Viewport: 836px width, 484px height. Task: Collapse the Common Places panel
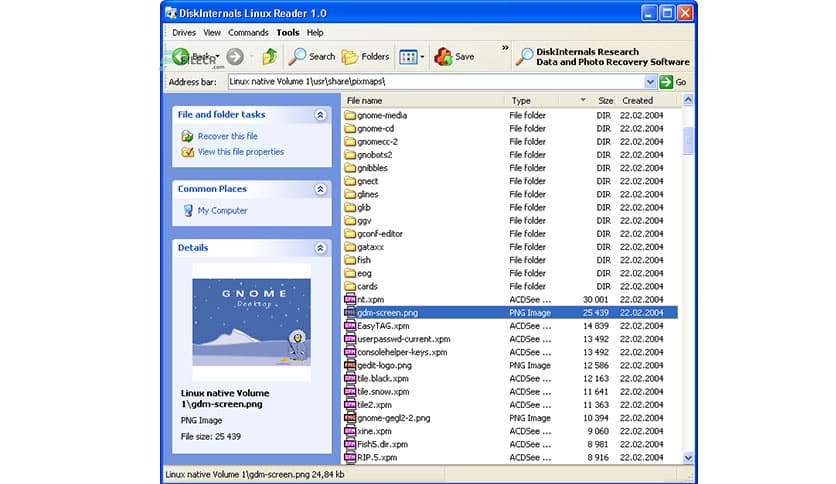pos(320,189)
